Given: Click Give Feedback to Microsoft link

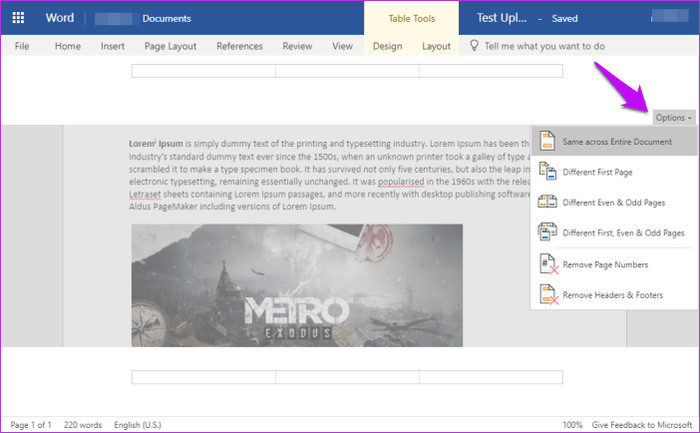Looking at the screenshot, I should 642,425.
